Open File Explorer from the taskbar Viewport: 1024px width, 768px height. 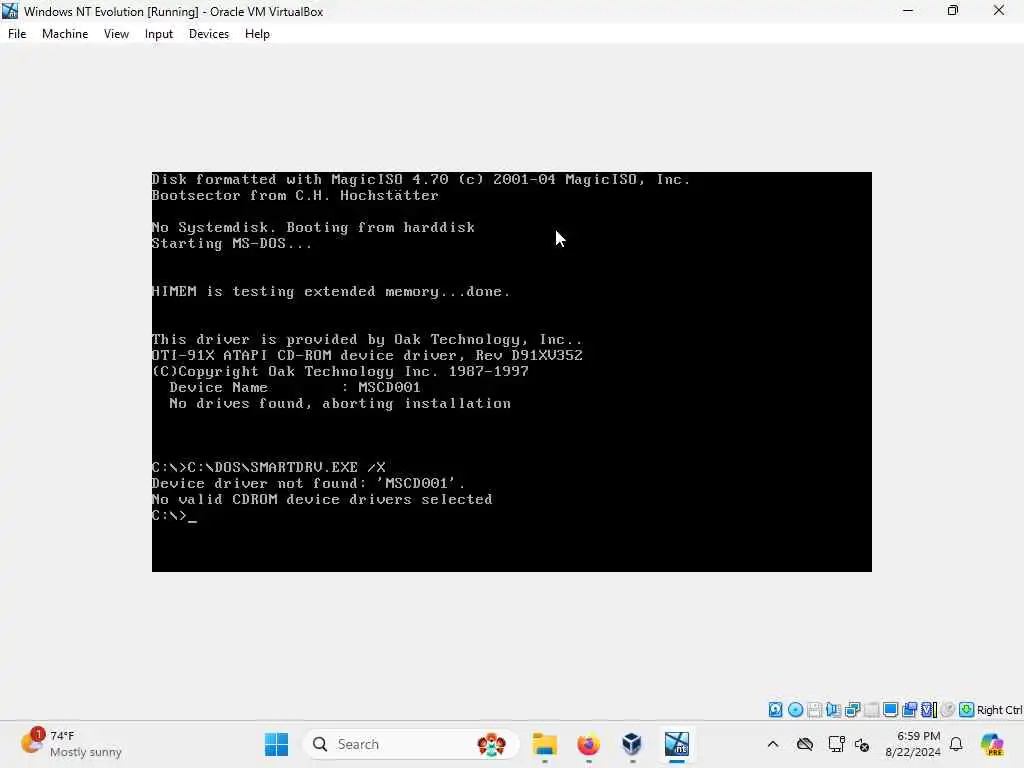(x=544, y=744)
